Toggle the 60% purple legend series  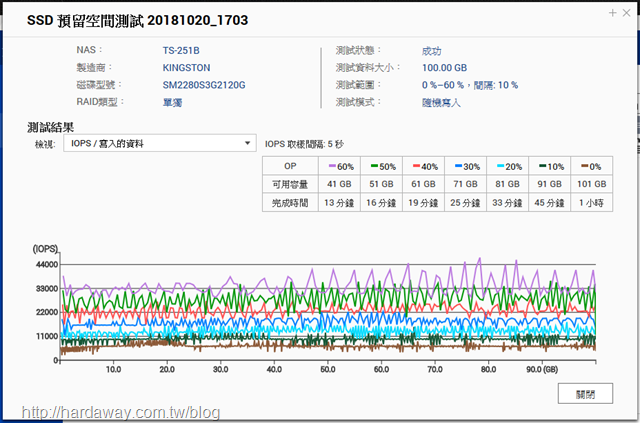coord(341,167)
